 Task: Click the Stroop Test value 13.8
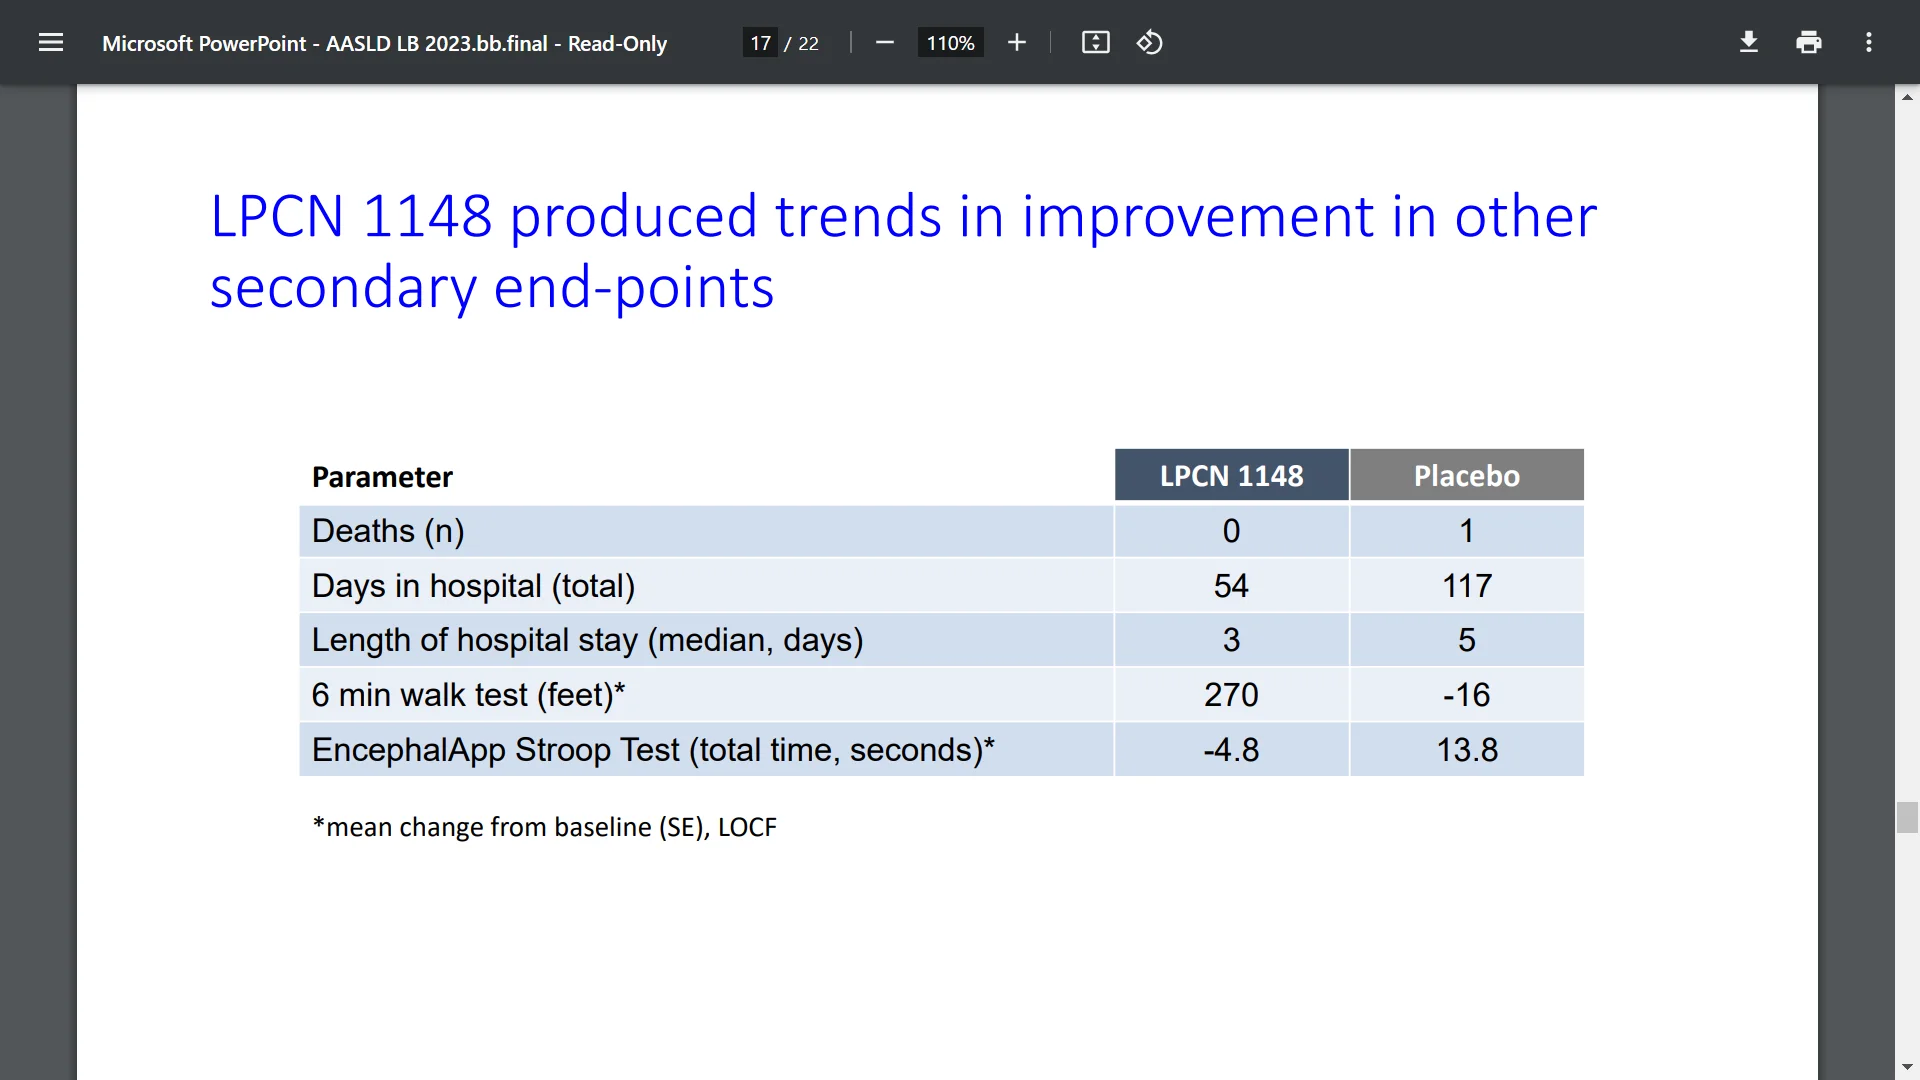tap(1467, 750)
